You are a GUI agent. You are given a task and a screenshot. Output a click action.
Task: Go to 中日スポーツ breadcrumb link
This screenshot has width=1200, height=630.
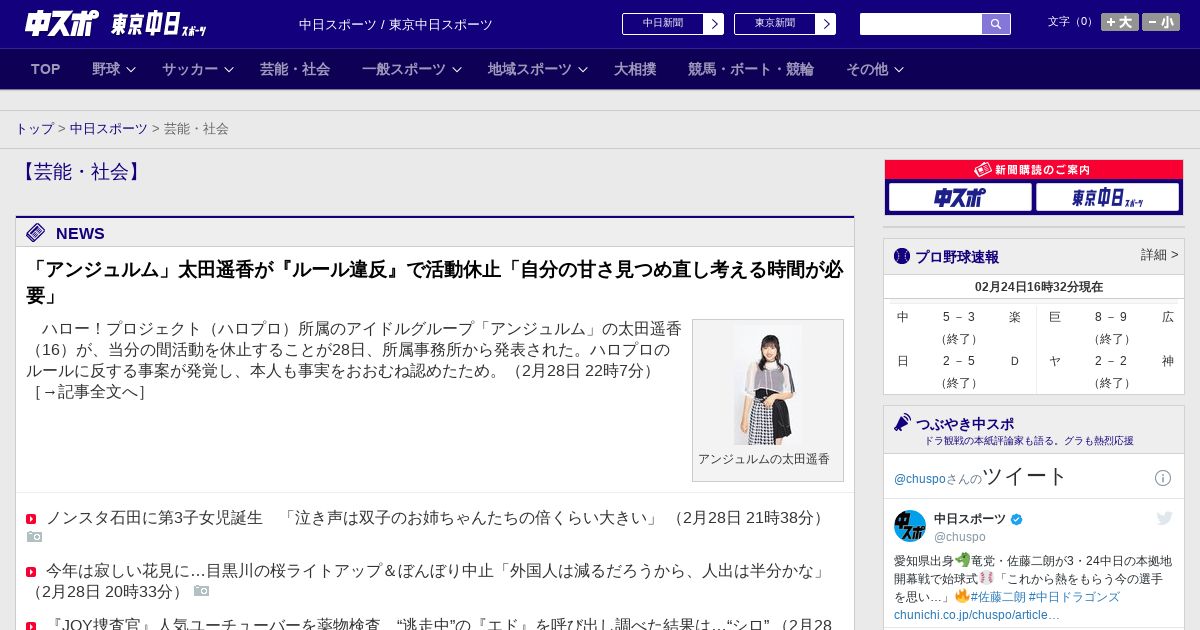(x=109, y=129)
